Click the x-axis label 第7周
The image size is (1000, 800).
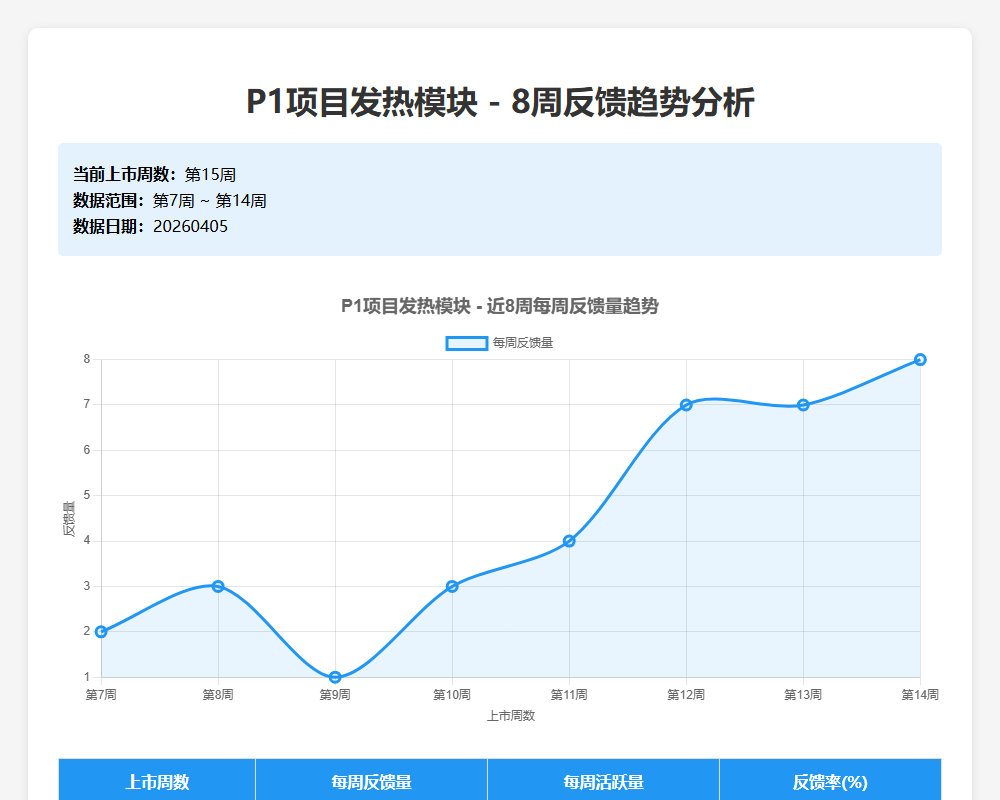point(101,695)
